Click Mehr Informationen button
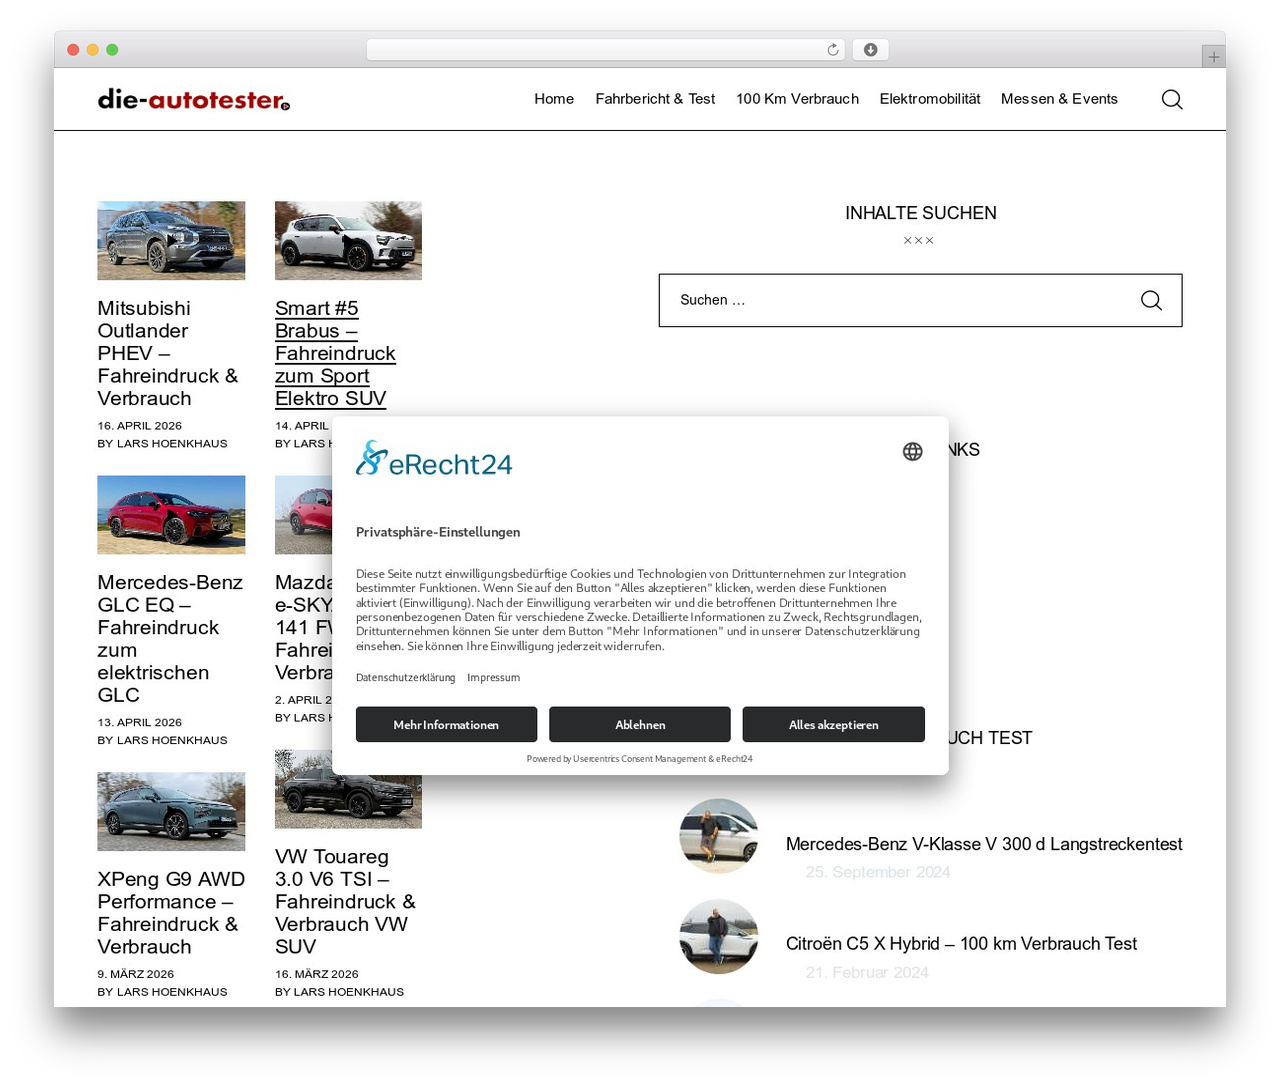Screen dimensions: 1280x1084 446,724
